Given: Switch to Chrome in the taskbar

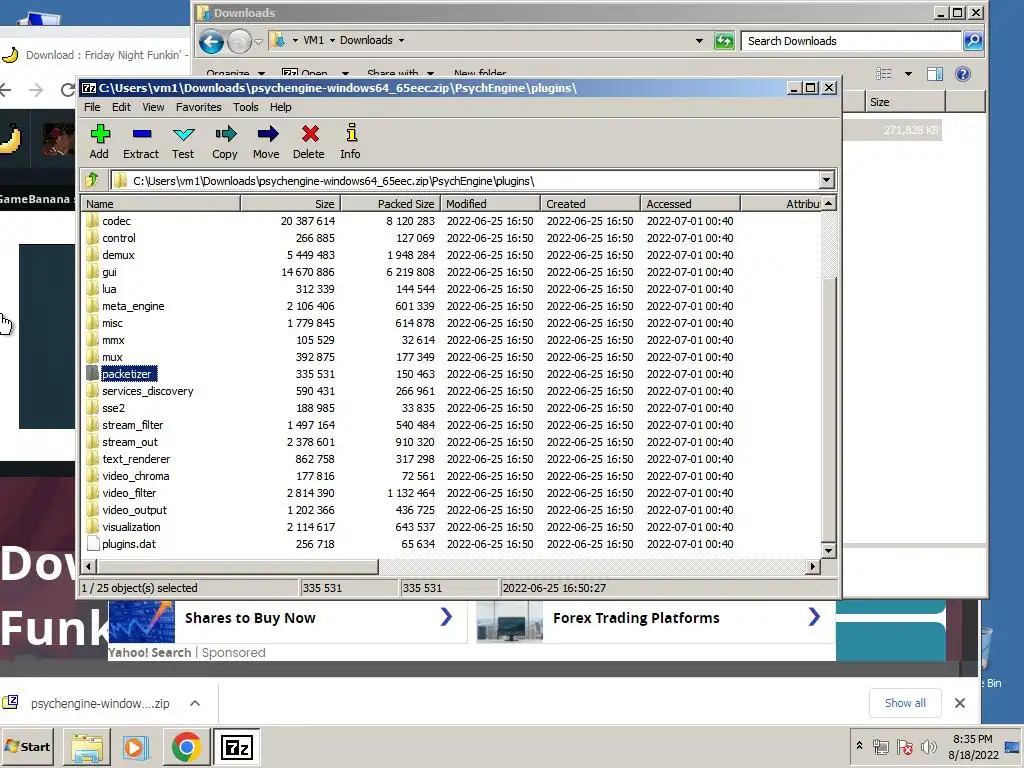Looking at the screenshot, I should (186, 747).
